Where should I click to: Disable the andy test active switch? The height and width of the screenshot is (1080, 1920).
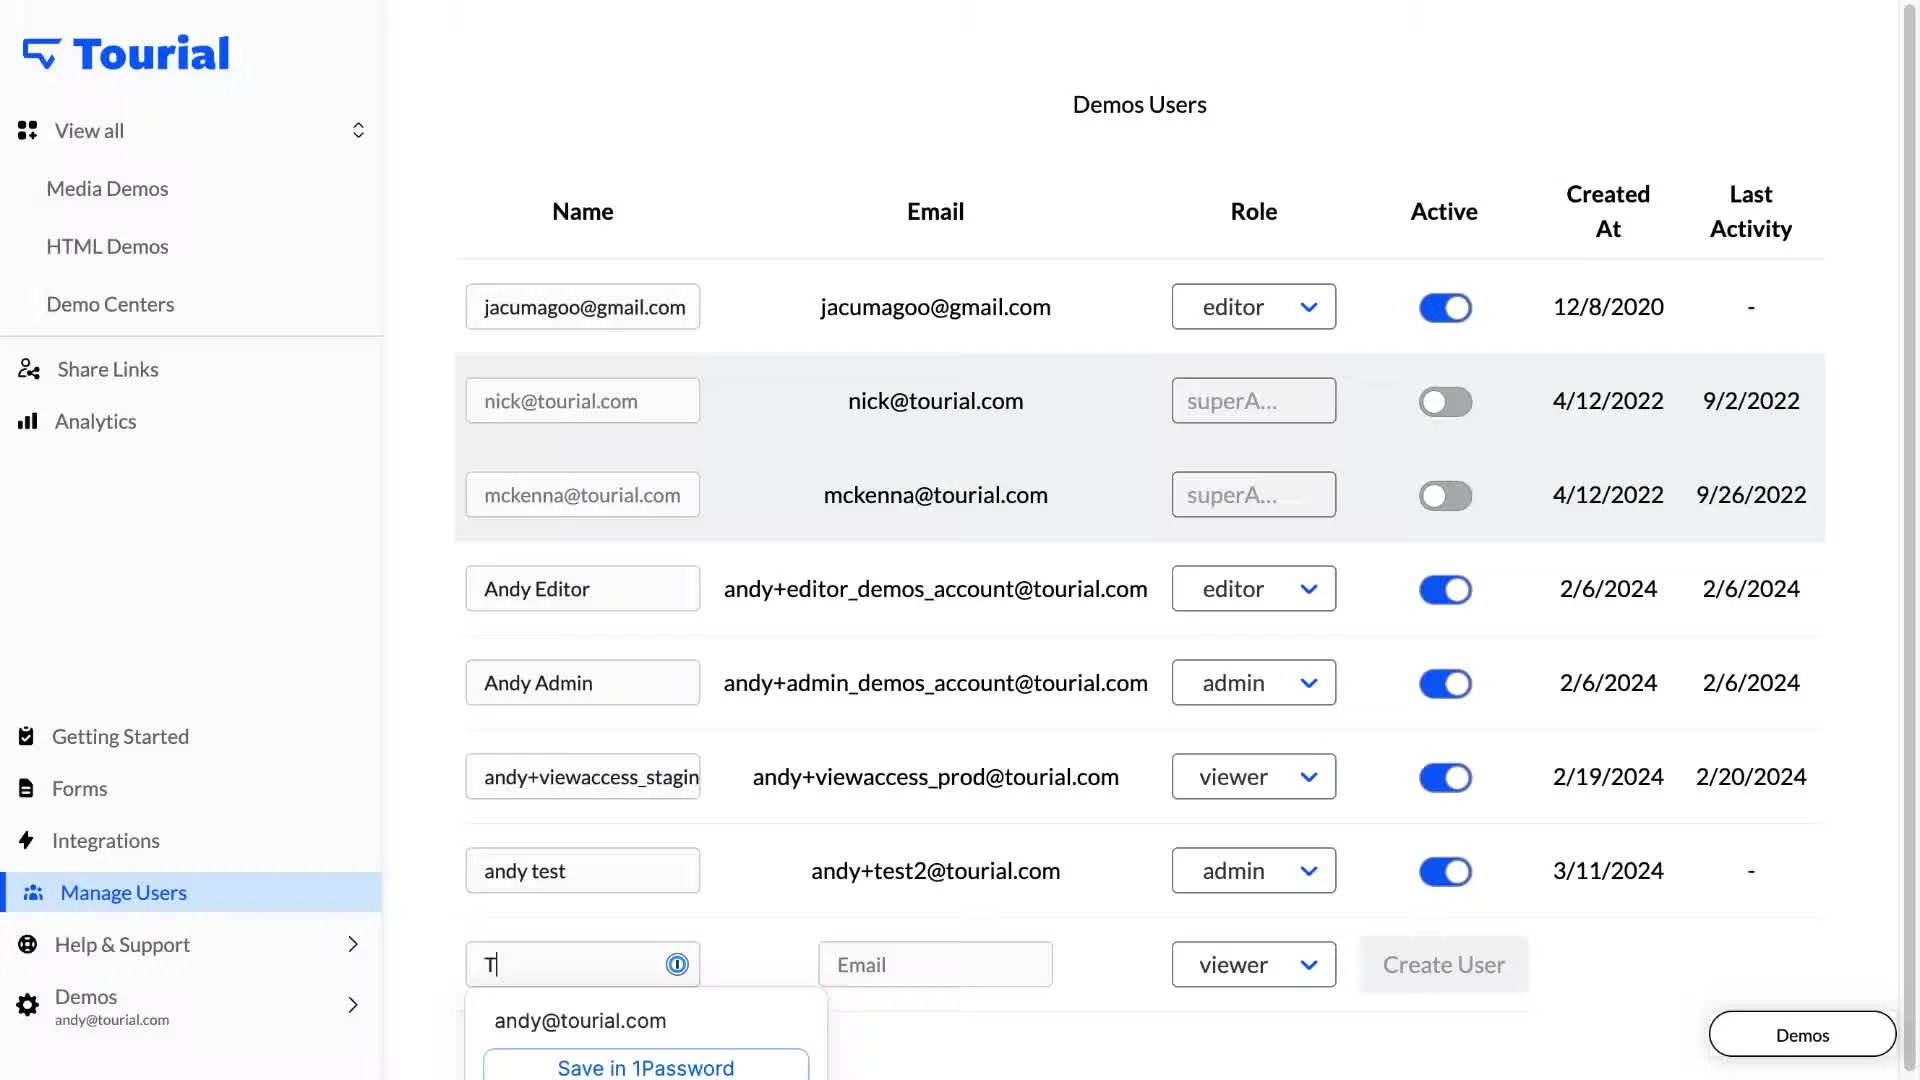[1445, 871]
